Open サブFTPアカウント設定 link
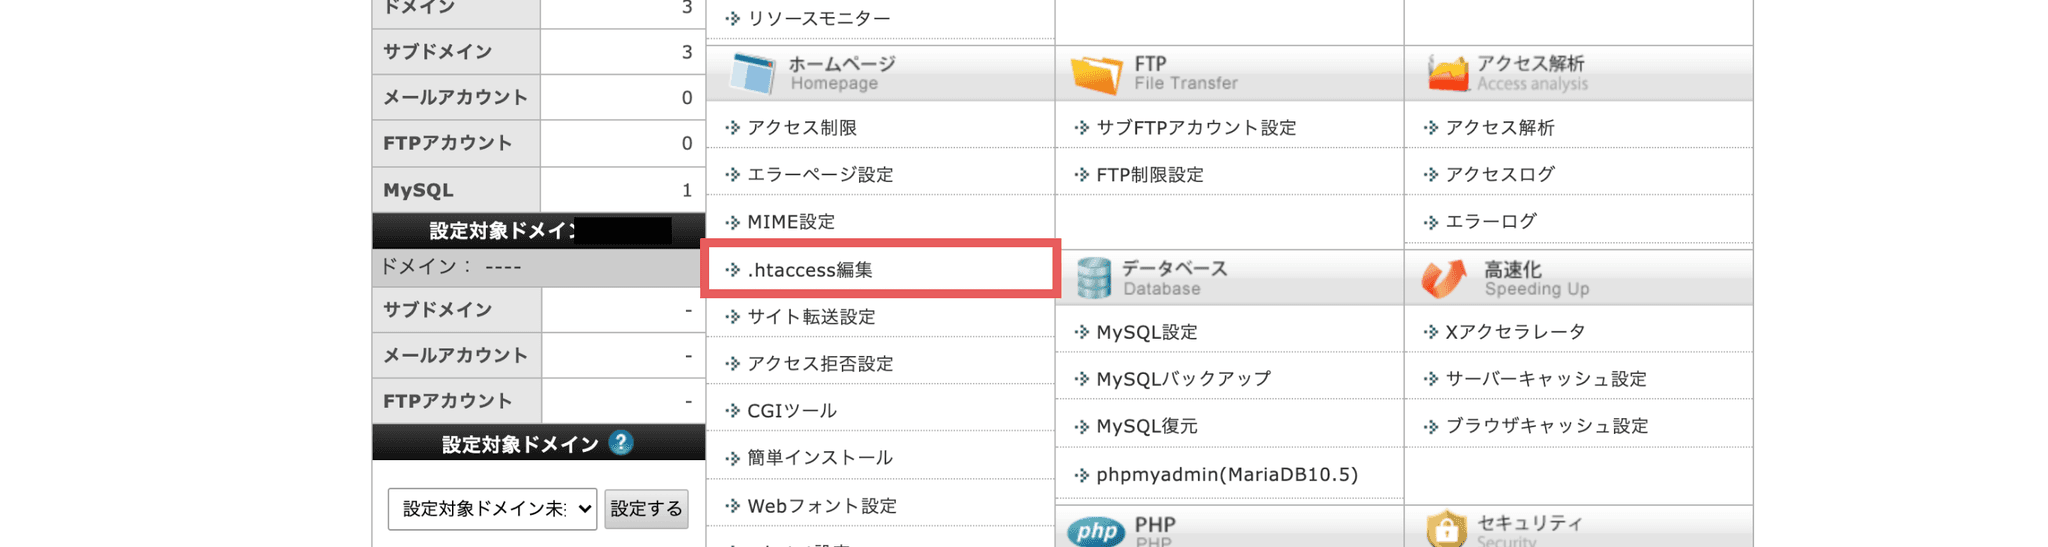The height and width of the screenshot is (547, 2048). coord(1196,127)
